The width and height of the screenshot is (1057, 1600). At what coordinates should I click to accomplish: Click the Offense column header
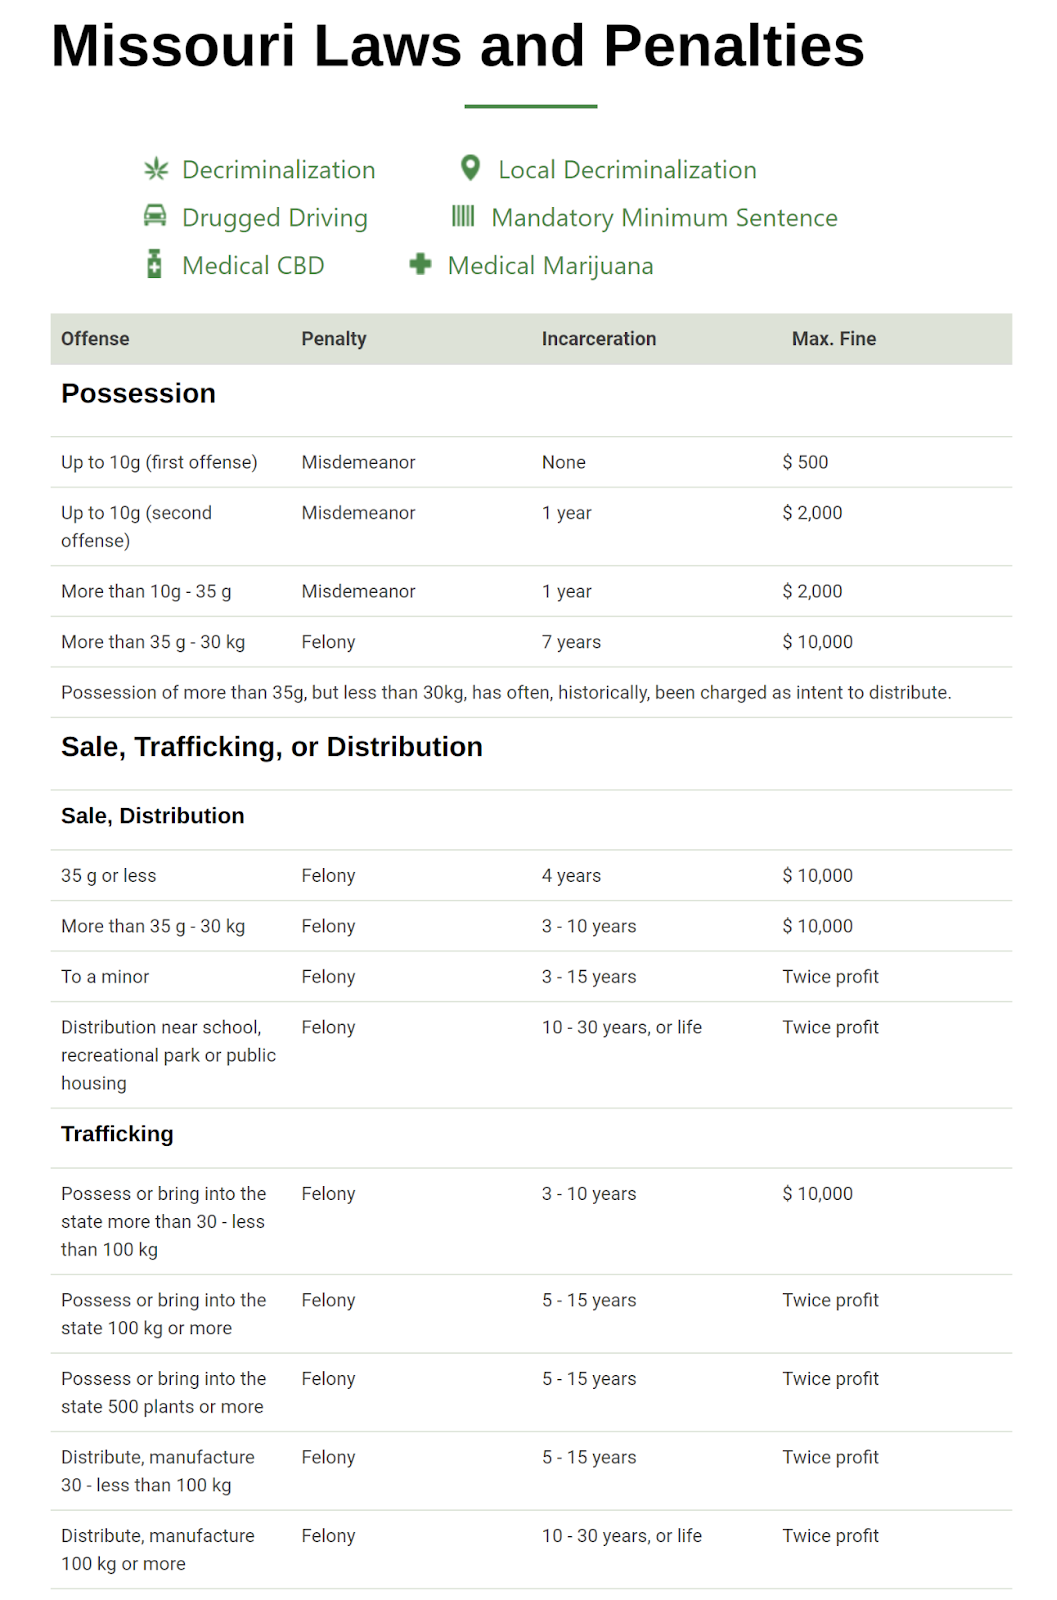(95, 339)
